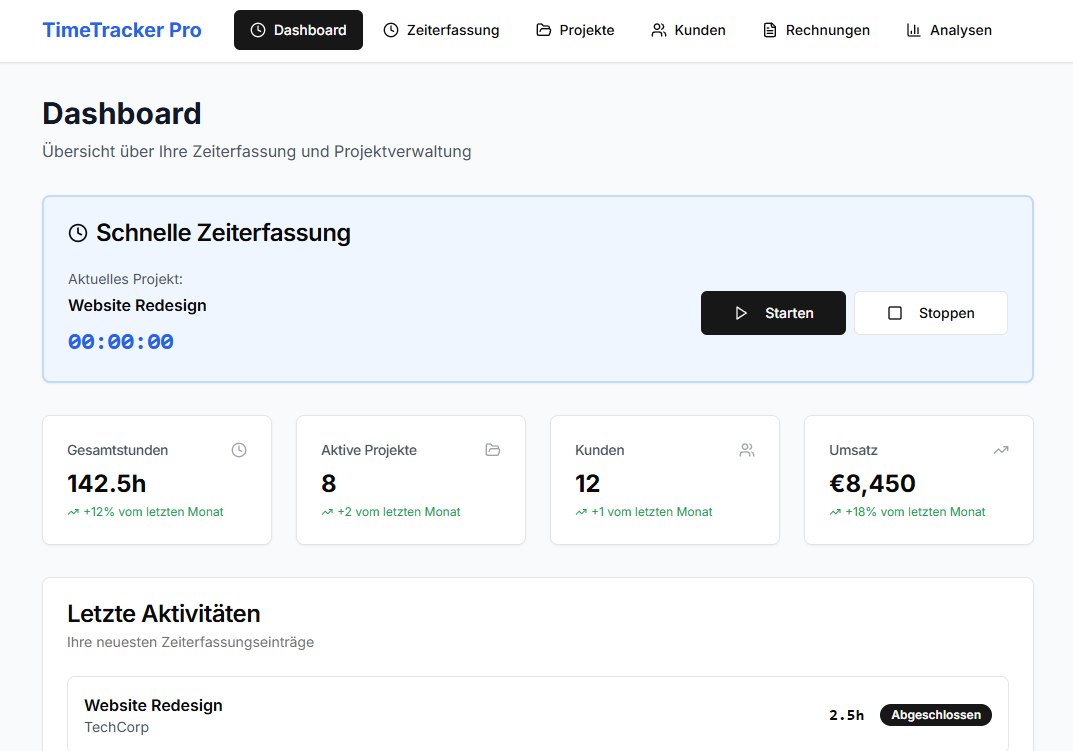The height and width of the screenshot is (751, 1073).
Task: Go to the Zeiterfassung tab
Action: (x=441, y=30)
